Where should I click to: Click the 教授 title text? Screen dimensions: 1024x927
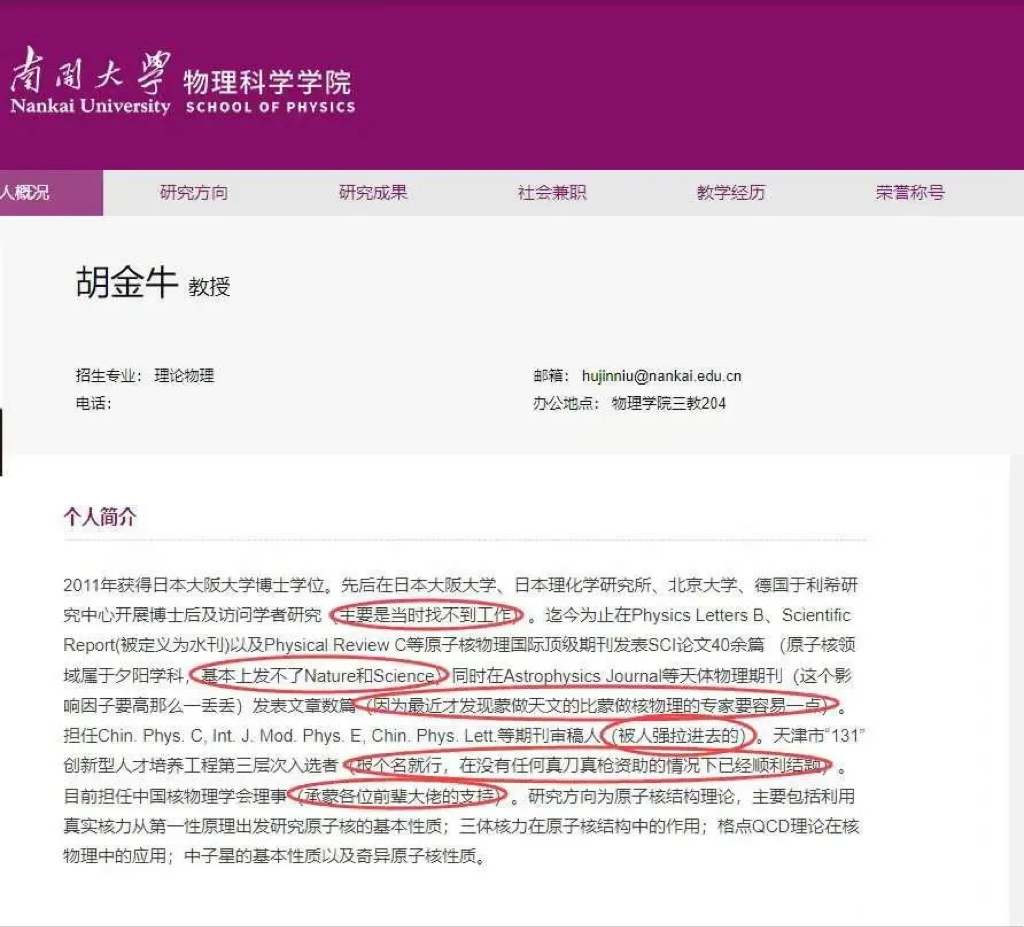[x=209, y=287]
